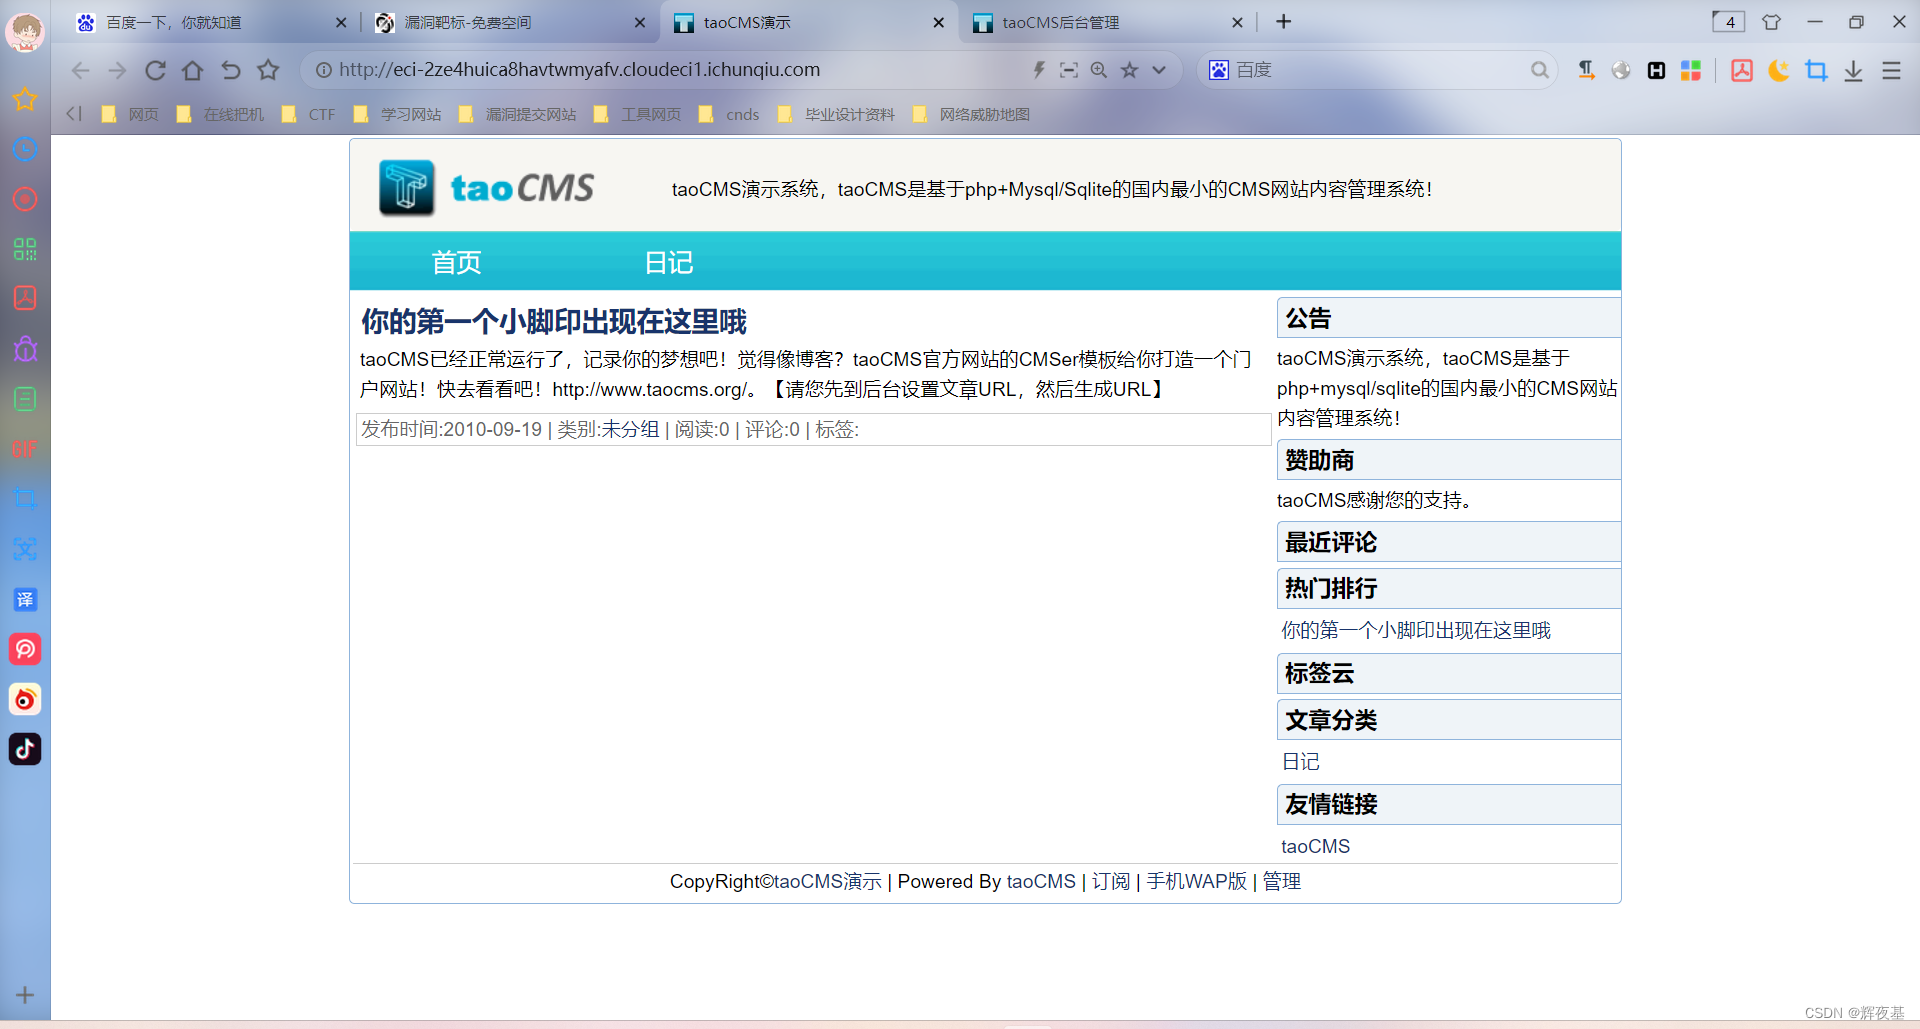Open 日记 in site navigation bar
1920x1029 pixels.
(669, 262)
